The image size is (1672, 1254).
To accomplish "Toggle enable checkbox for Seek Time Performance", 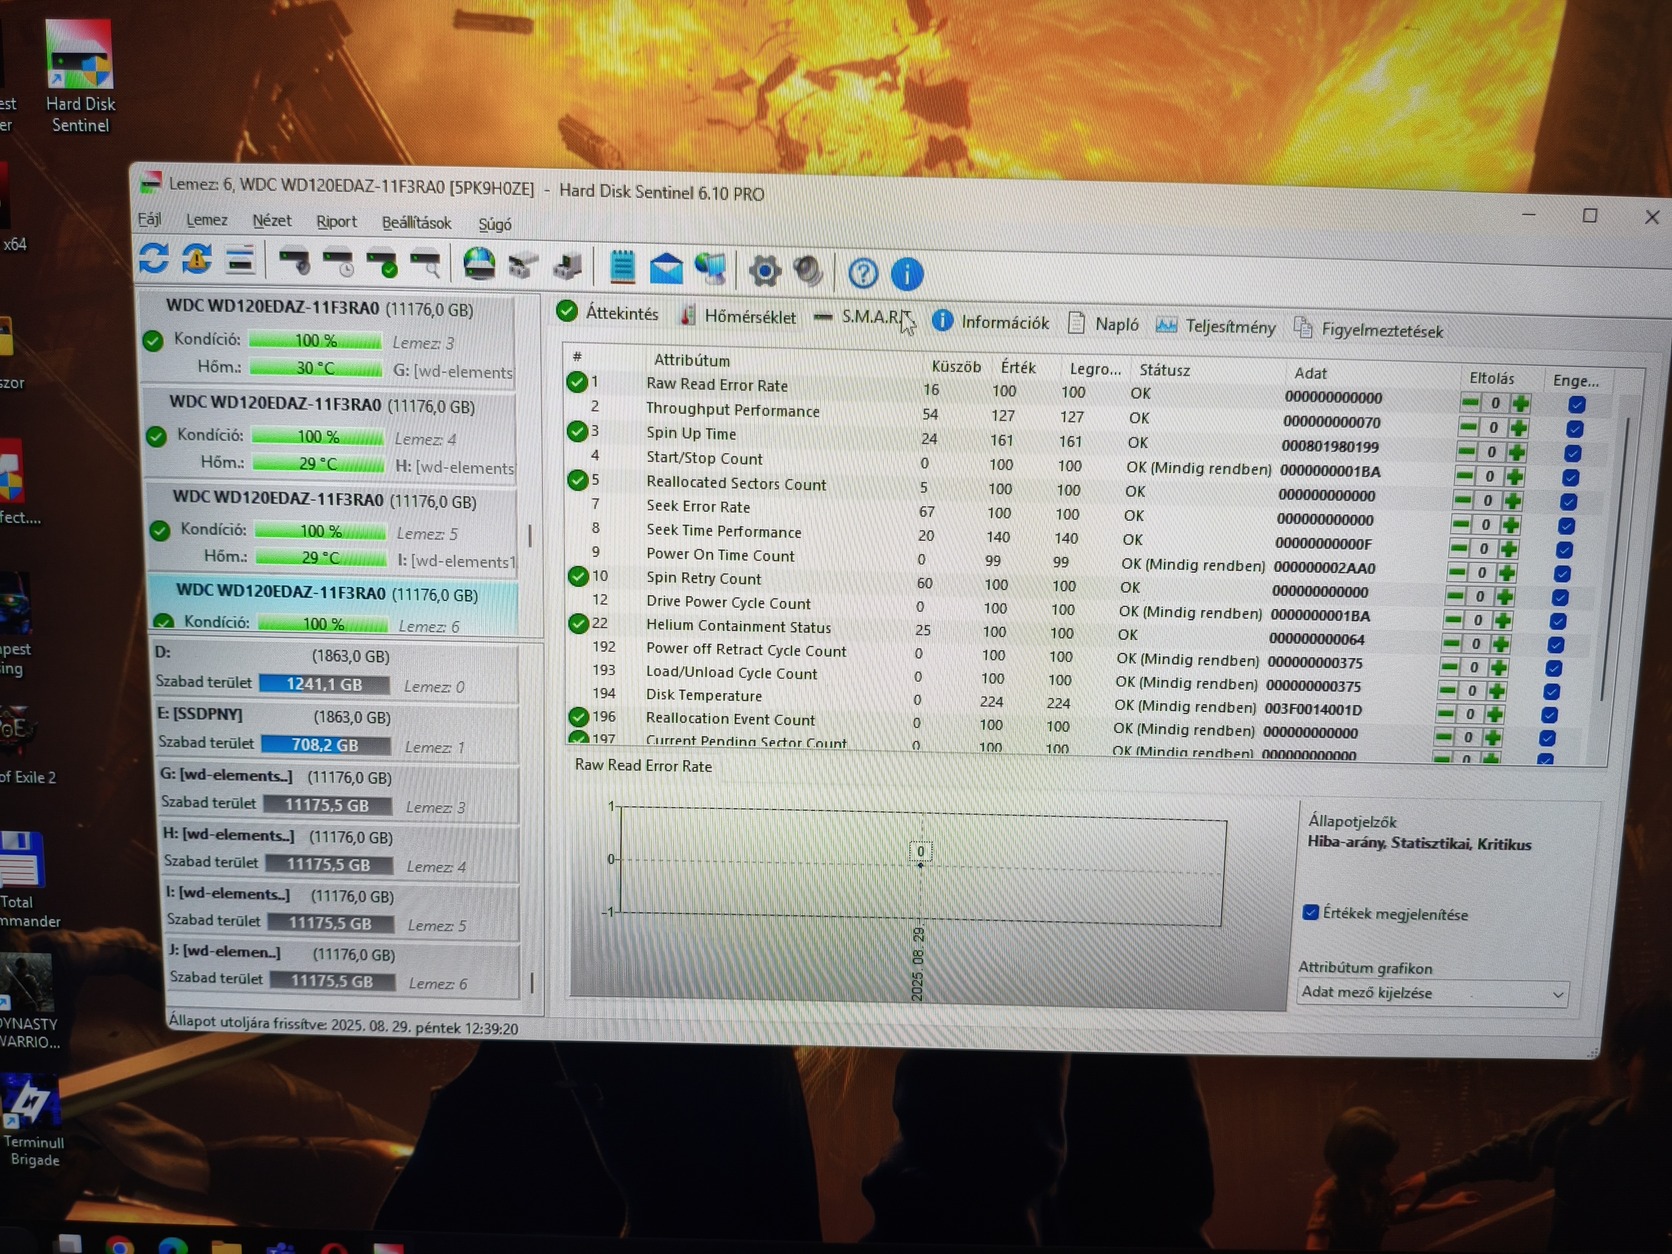I will click(x=1564, y=549).
